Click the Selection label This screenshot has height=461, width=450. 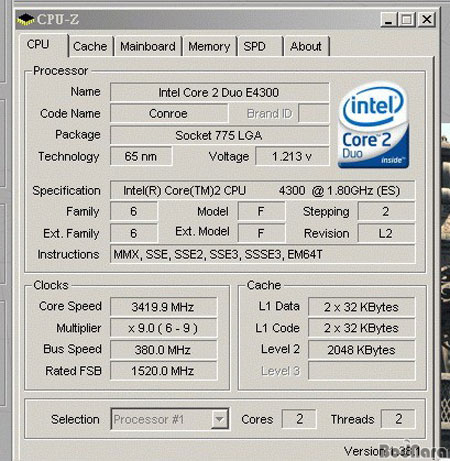pyautogui.click(x=75, y=419)
